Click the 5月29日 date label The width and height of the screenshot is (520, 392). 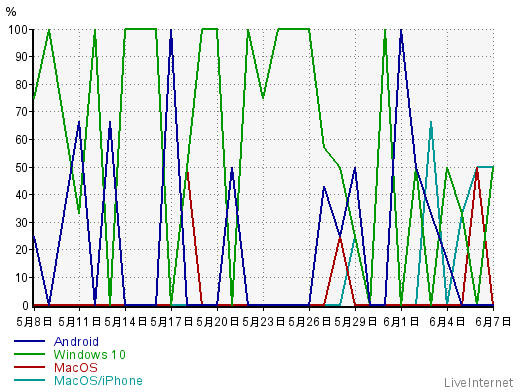[x=355, y=322]
